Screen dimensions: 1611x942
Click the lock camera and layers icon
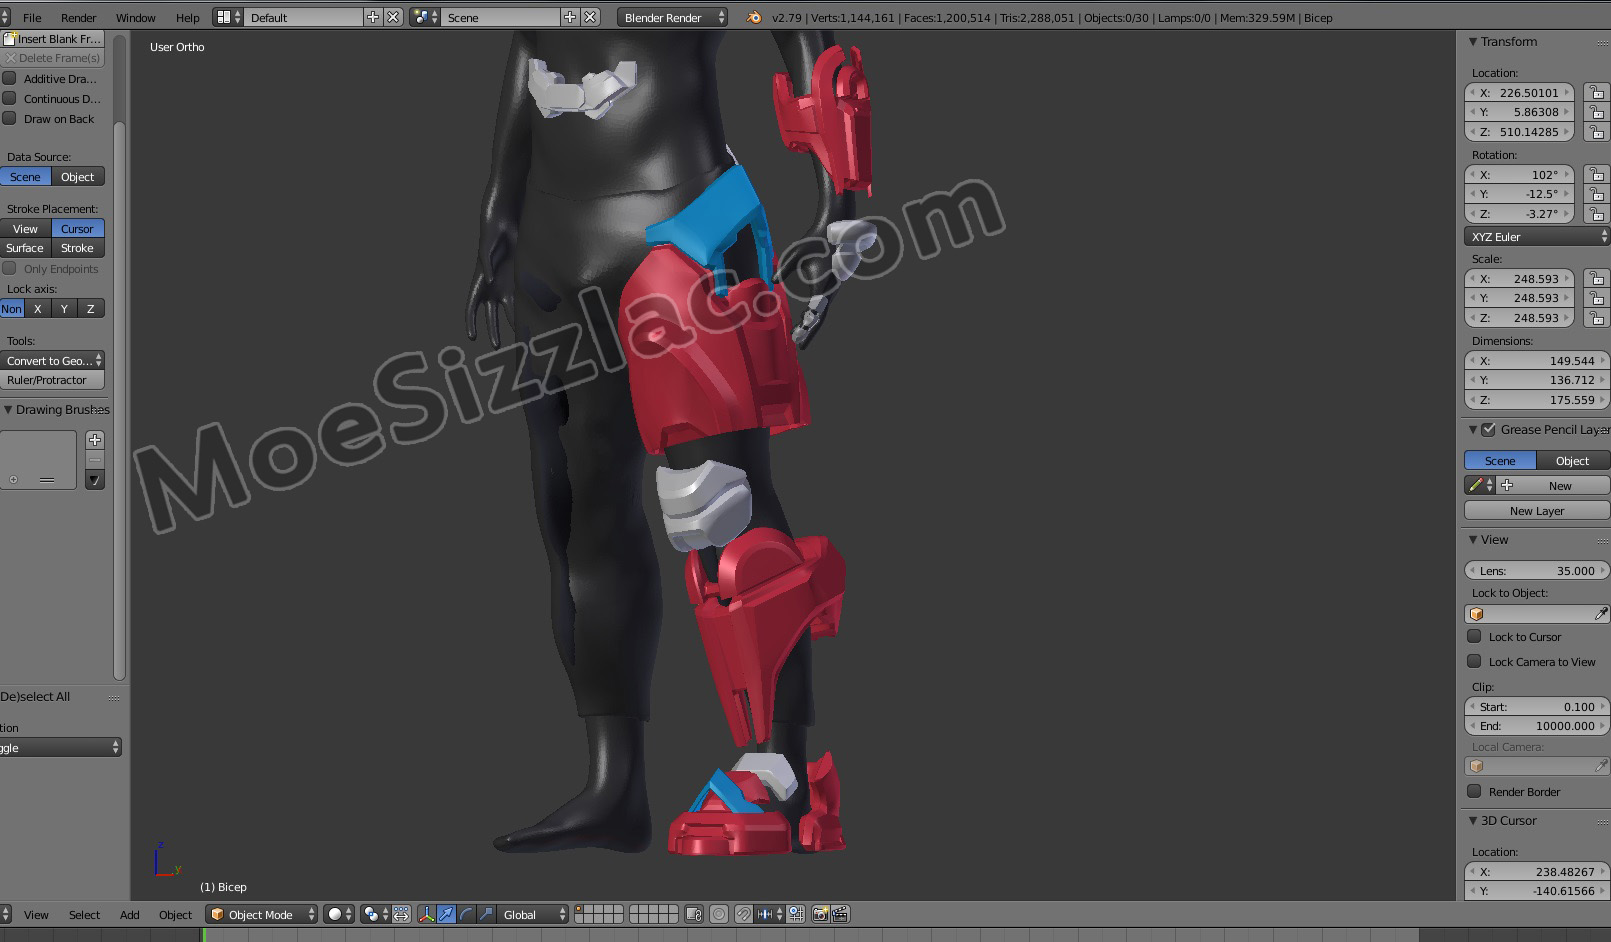[x=694, y=914]
